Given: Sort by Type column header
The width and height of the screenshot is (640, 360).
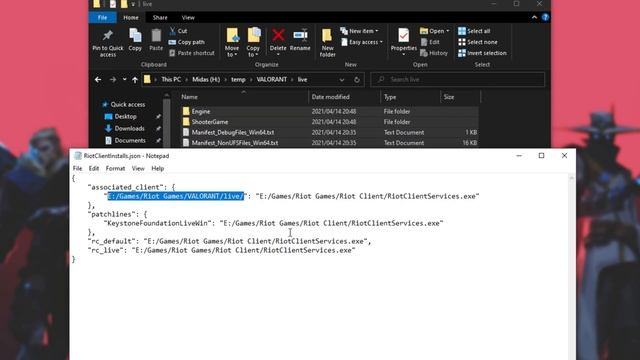Looking at the screenshot, I should pos(390,97).
